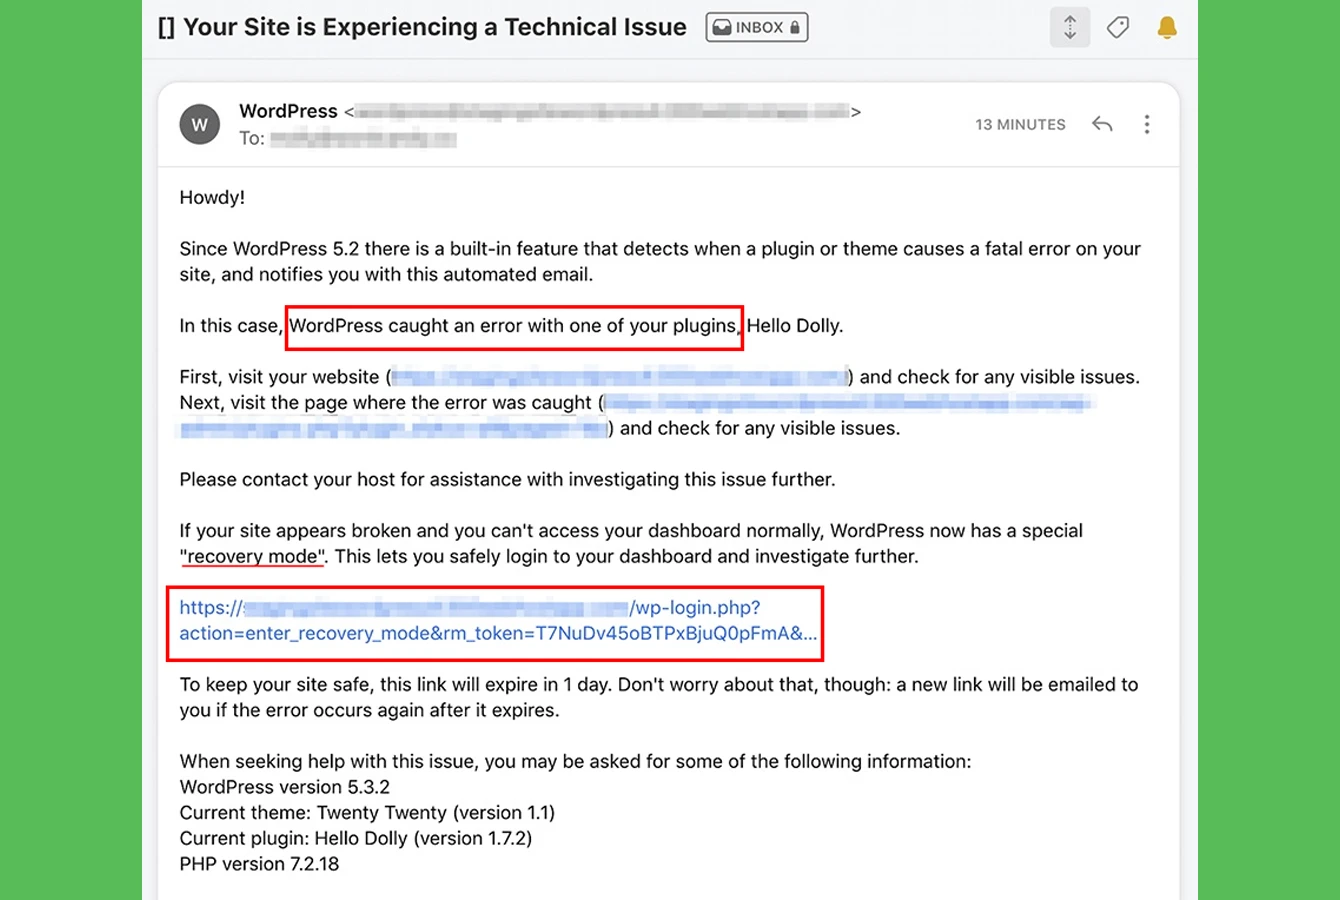Click the "recovery mode" underlined text

(252, 556)
